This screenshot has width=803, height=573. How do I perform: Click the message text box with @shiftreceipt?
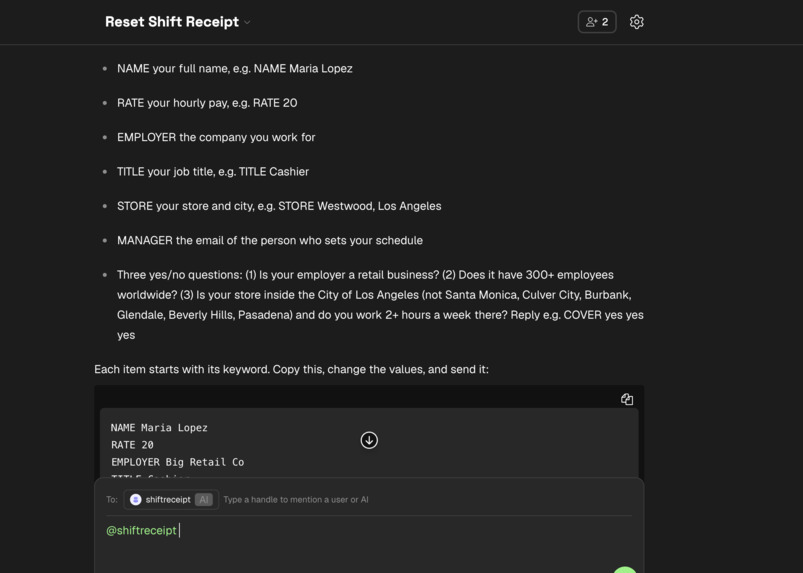(369, 531)
